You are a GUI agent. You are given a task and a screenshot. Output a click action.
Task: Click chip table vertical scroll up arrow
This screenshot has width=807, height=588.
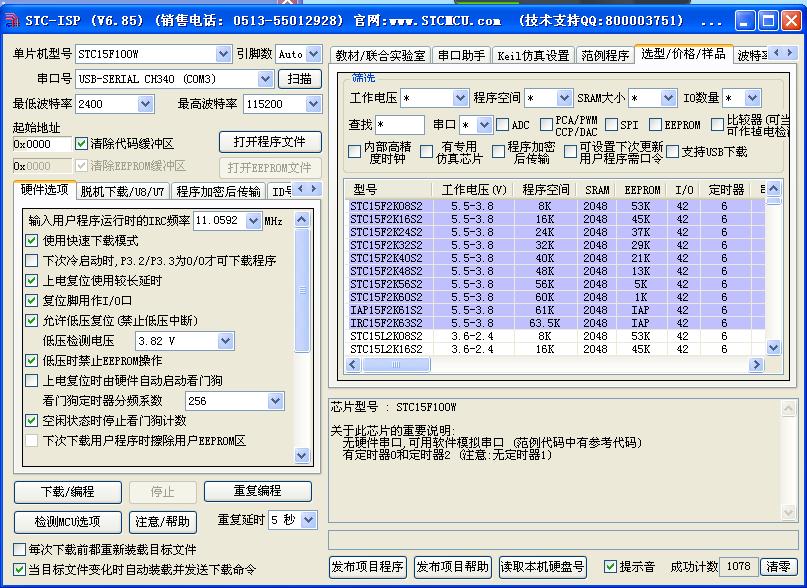(x=773, y=188)
